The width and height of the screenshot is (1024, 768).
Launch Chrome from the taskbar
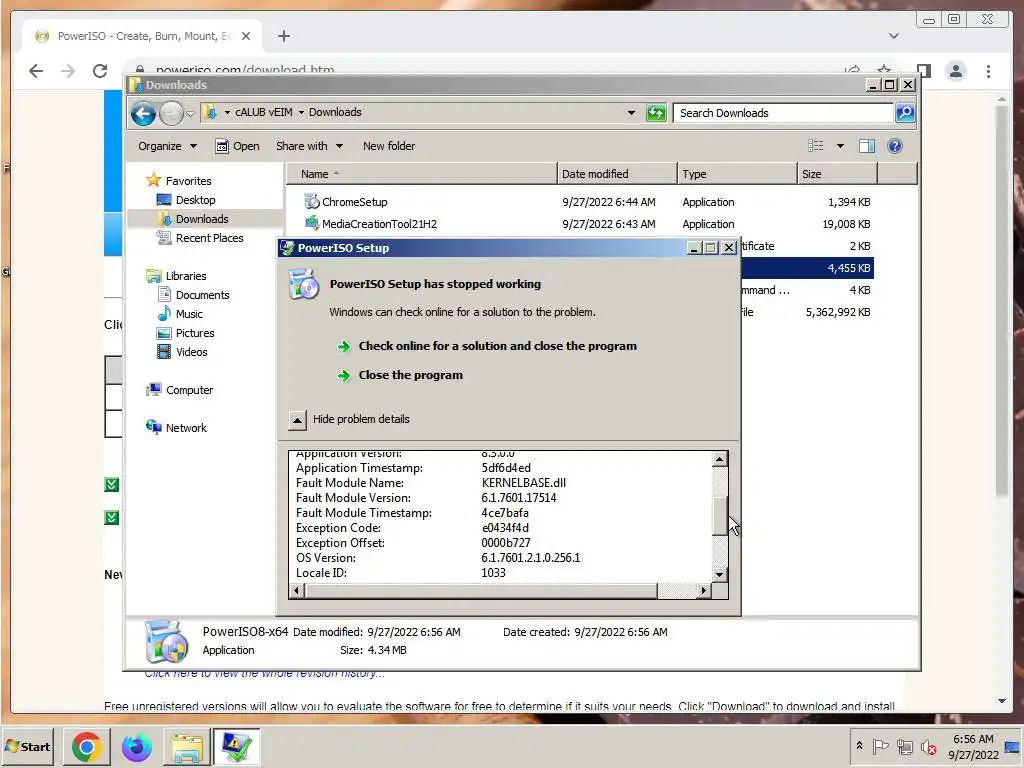click(x=86, y=746)
